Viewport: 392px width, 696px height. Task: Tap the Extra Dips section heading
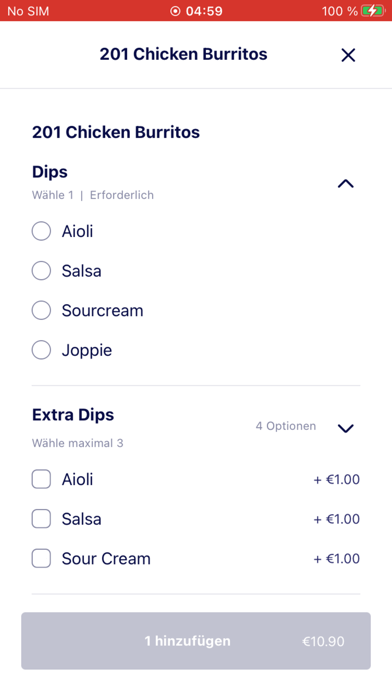point(73,415)
